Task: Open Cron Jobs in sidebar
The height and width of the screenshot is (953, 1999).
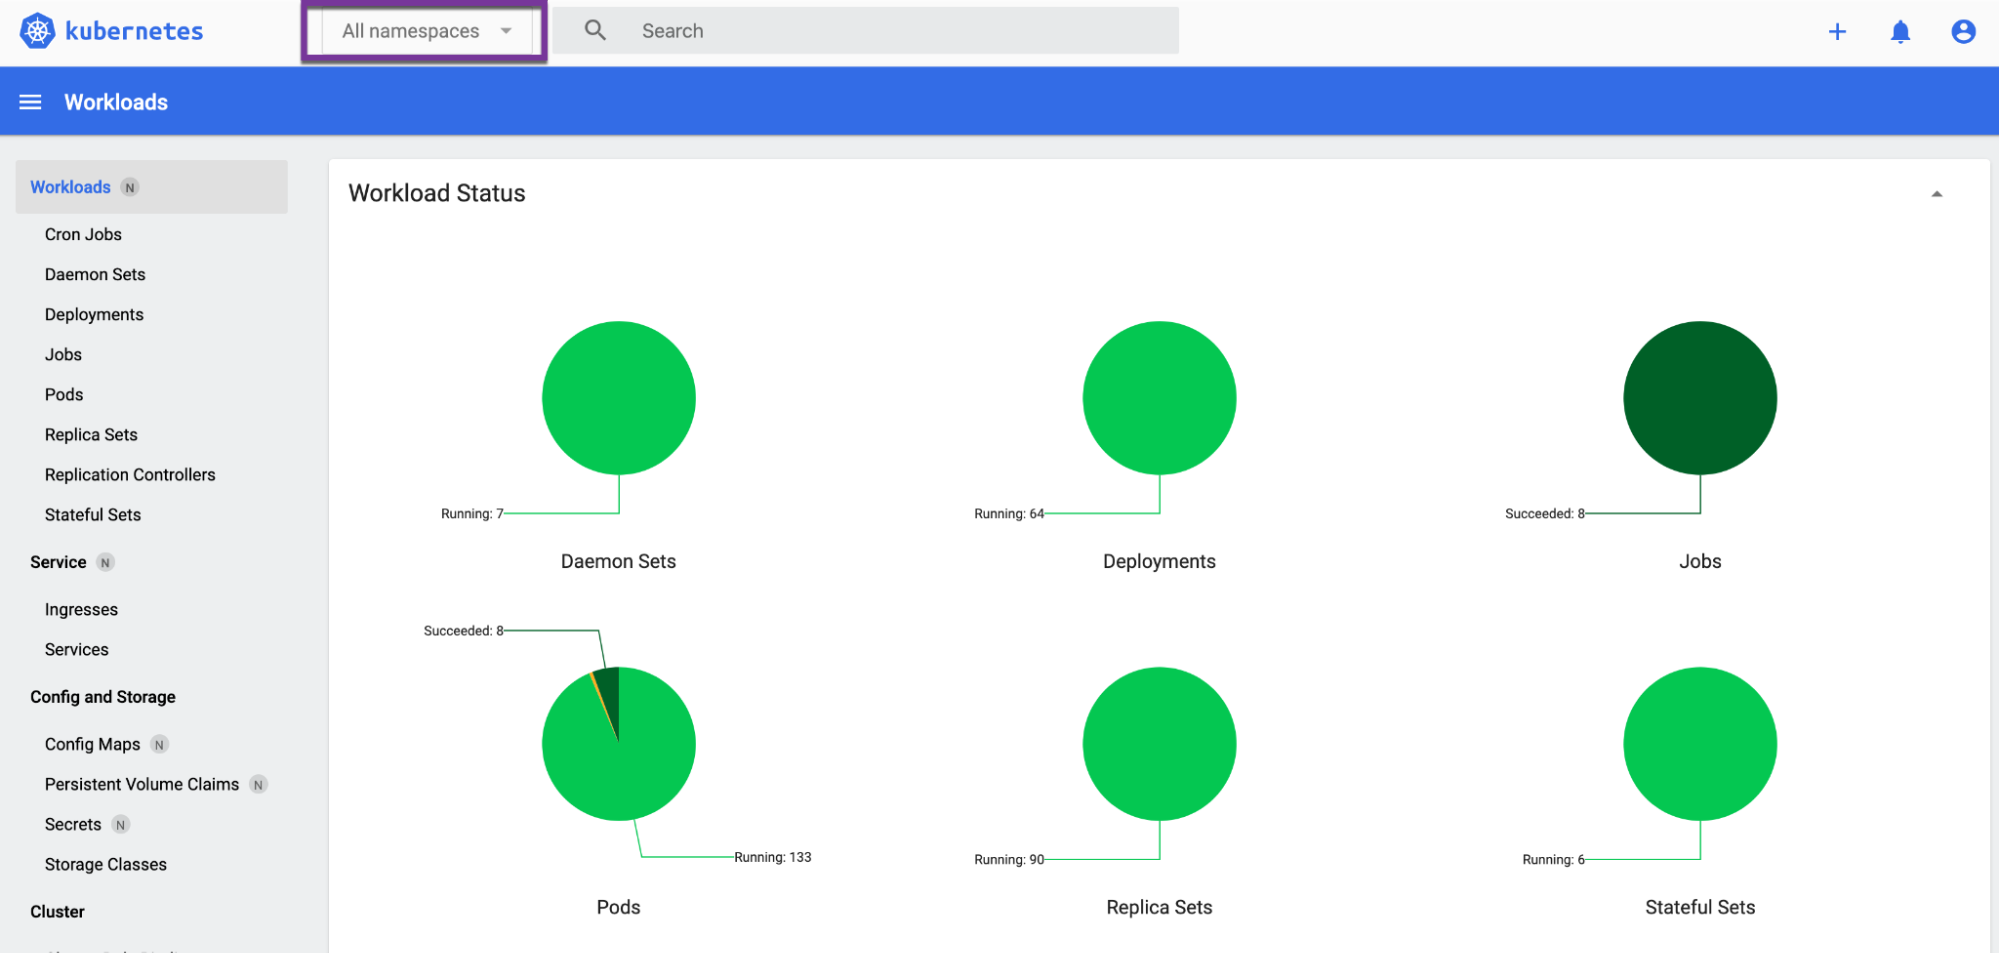Action: (x=83, y=234)
